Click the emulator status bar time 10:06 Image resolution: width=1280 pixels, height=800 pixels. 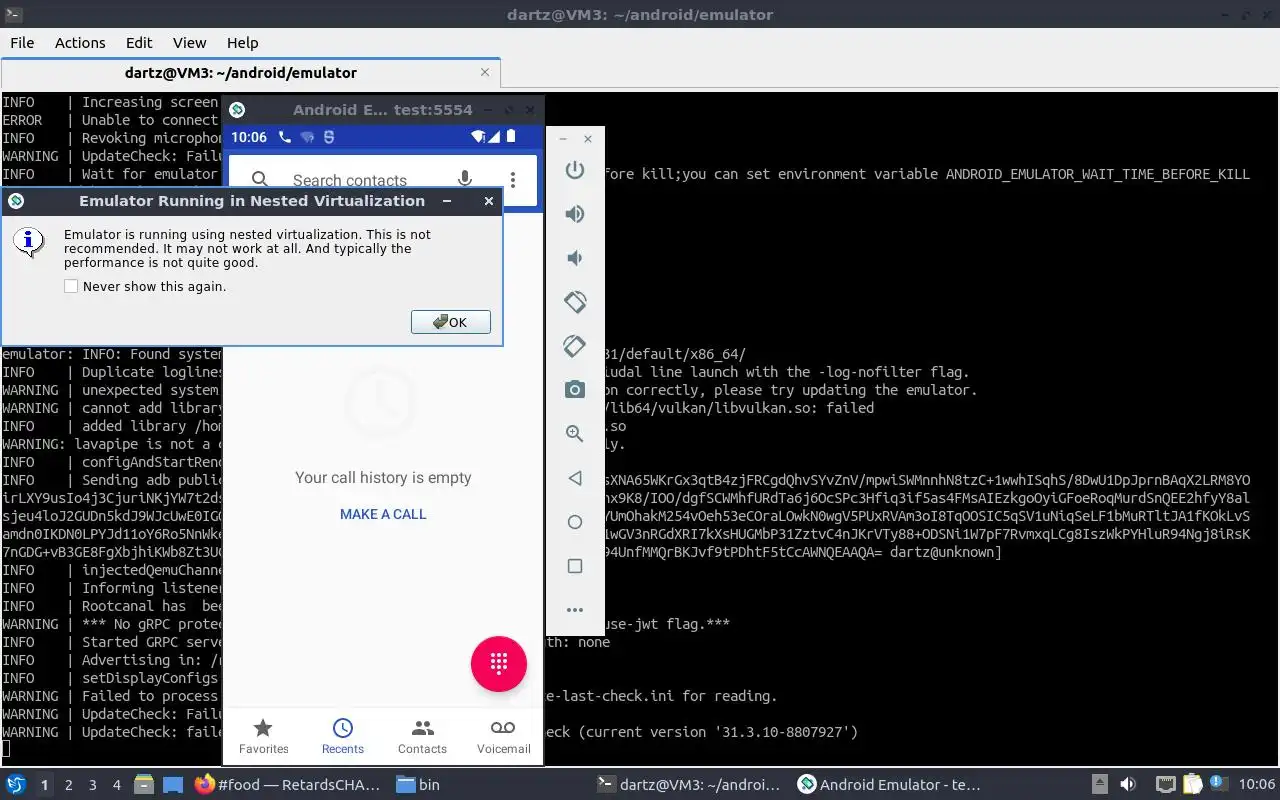[x=249, y=137]
